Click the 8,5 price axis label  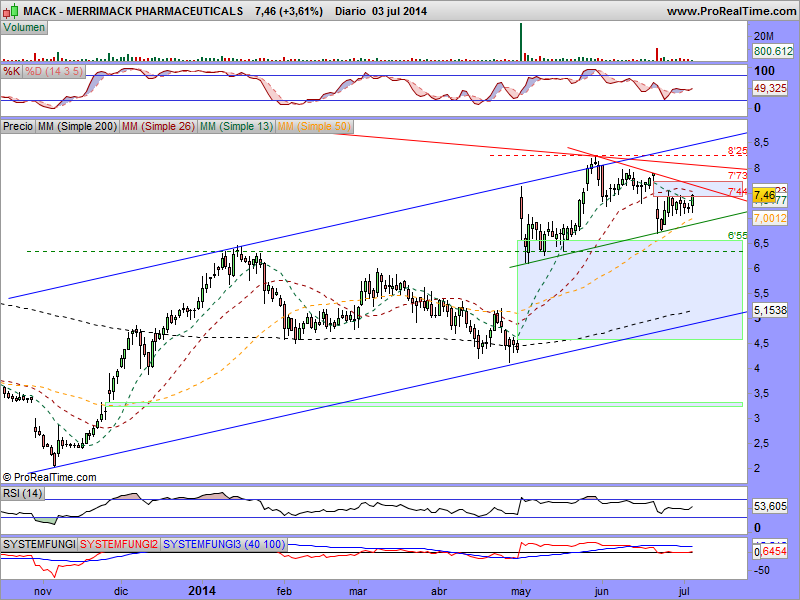coord(761,143)
